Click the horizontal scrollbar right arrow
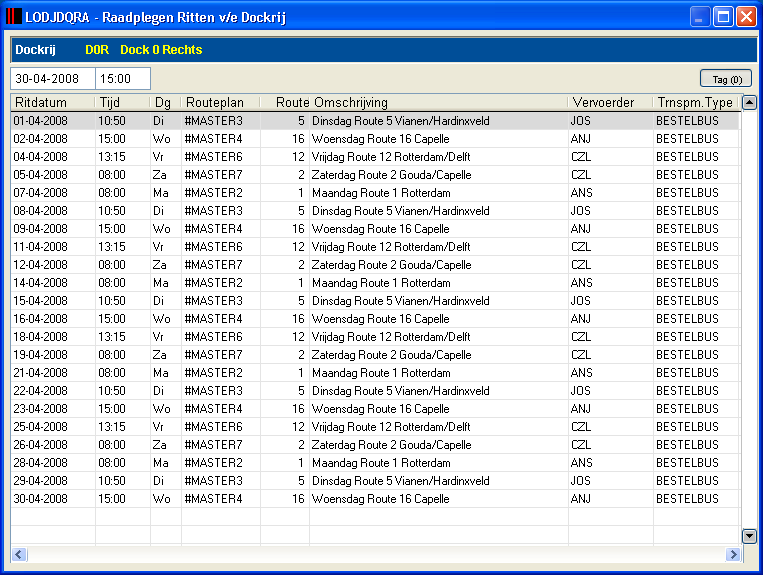Viewport: 763px width, 575px height. click(x=733, y=554)
